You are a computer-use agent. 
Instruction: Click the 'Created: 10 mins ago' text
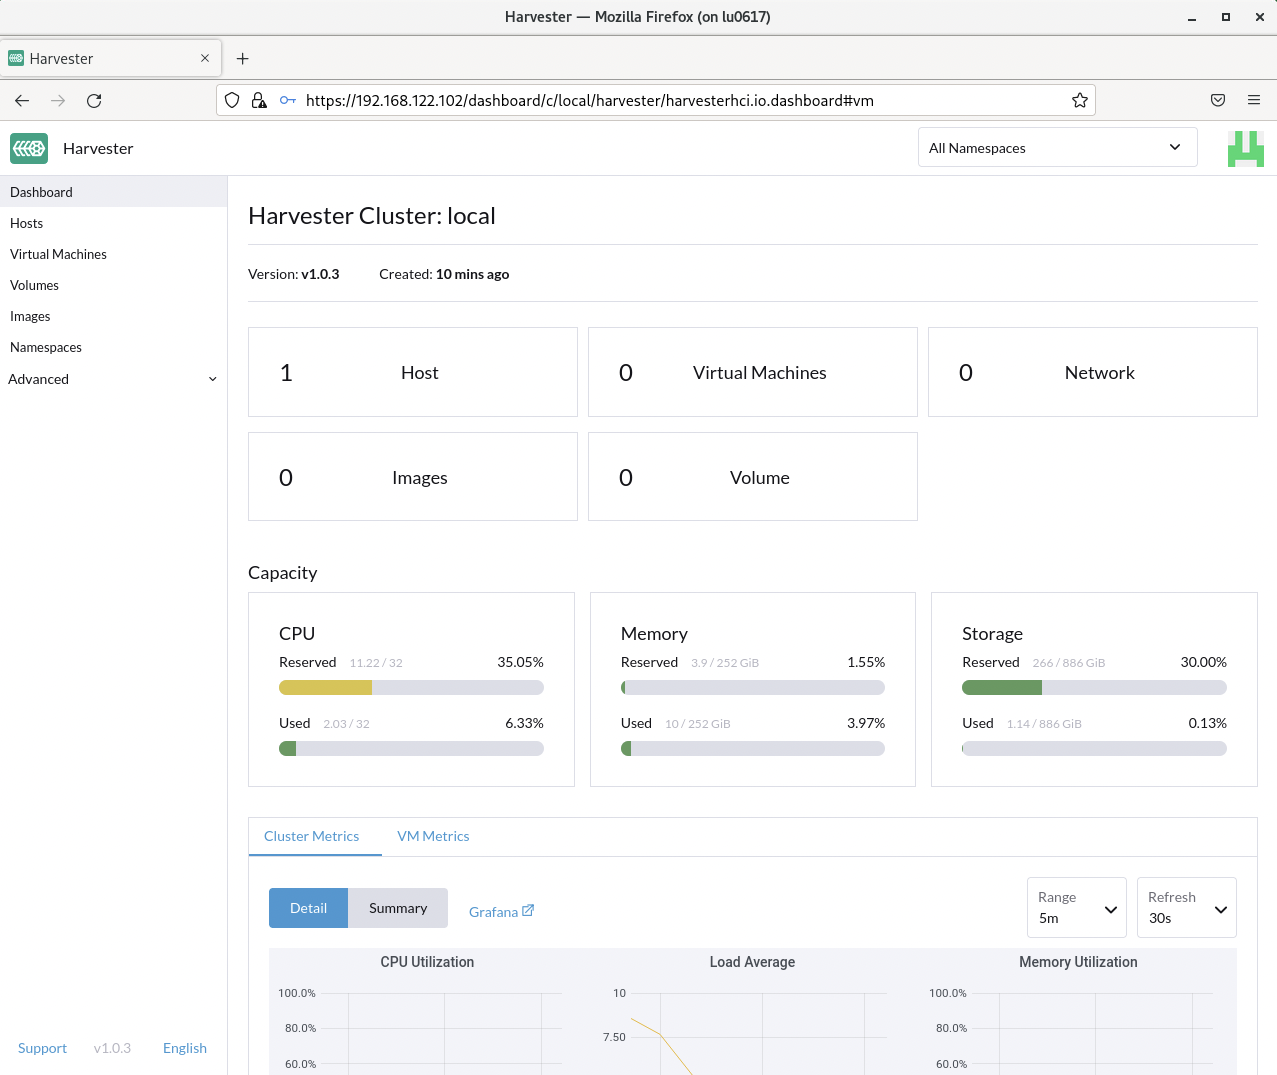click(444, 274)
